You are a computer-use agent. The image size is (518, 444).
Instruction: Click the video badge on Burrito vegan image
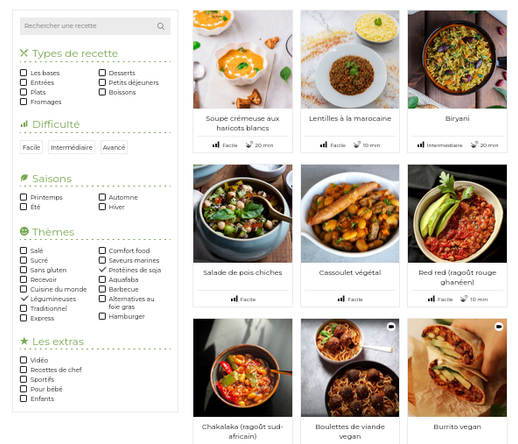pyautogui.click(x=499, y=326)
